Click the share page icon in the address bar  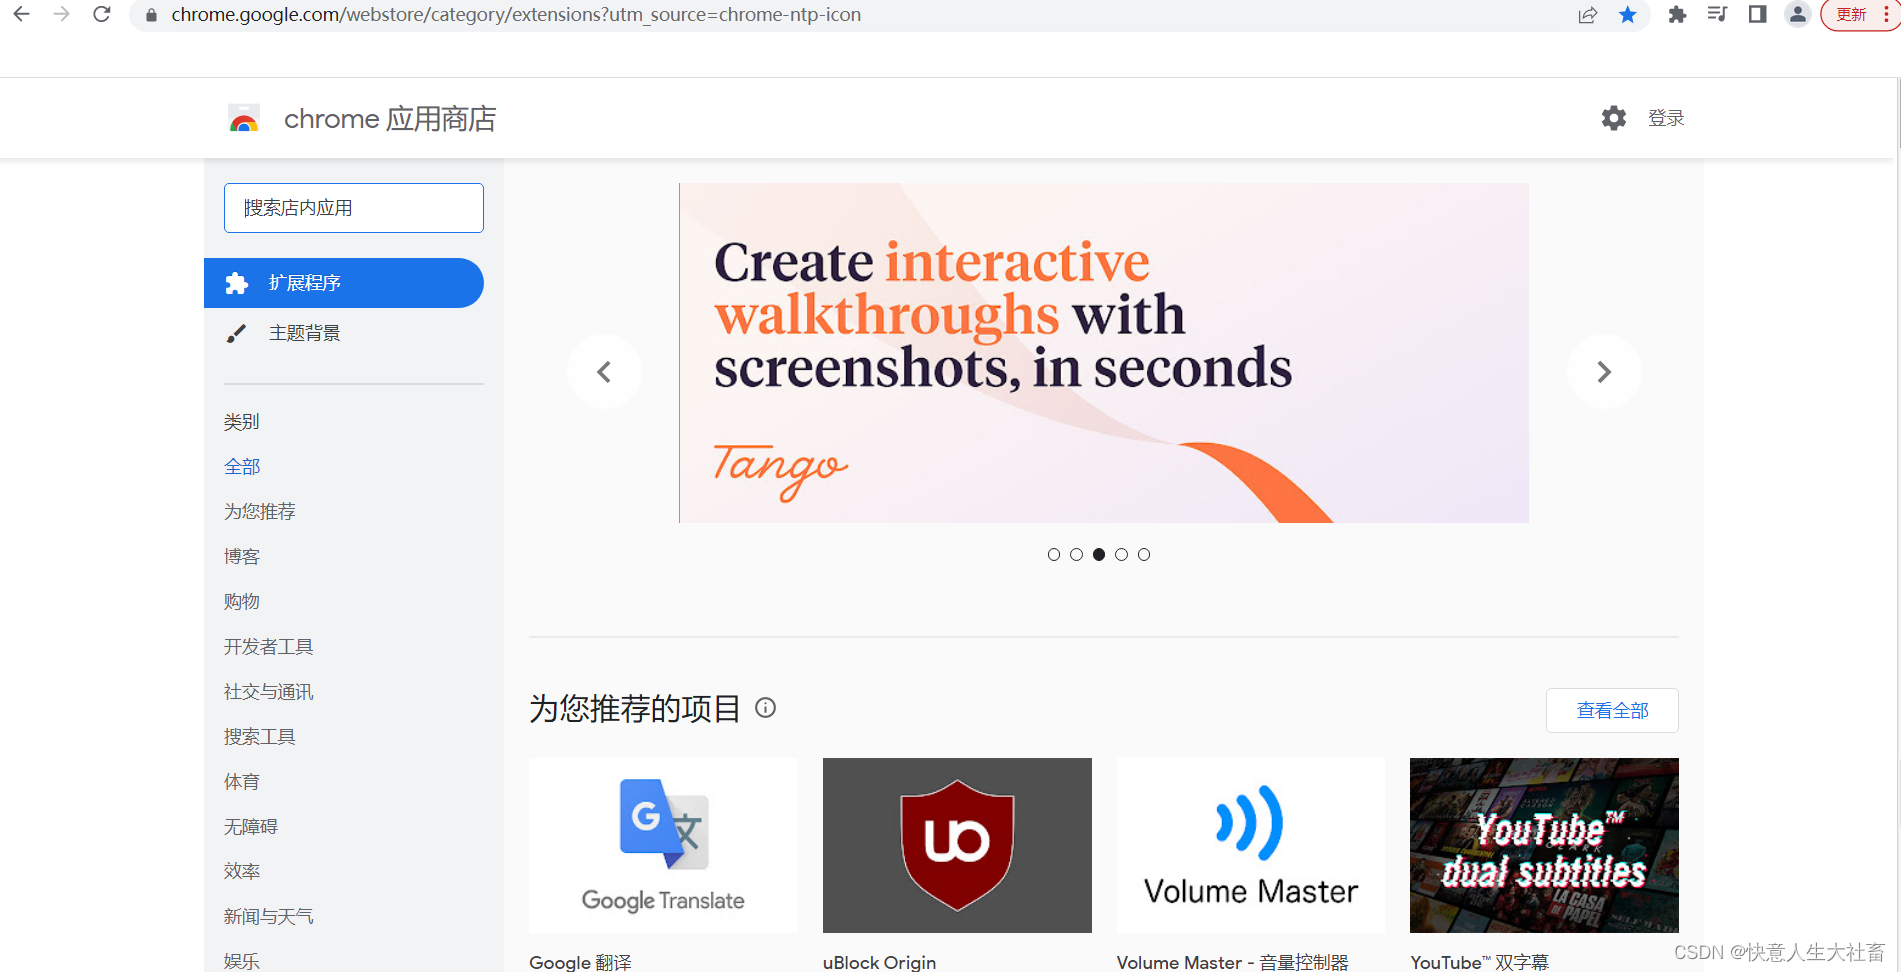1587,15
